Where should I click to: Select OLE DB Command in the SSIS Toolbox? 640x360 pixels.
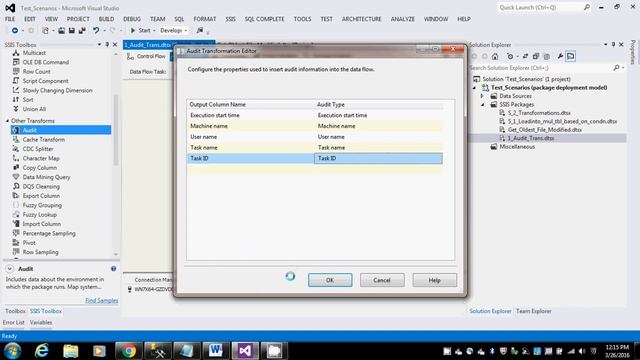(x=45, y=62)
